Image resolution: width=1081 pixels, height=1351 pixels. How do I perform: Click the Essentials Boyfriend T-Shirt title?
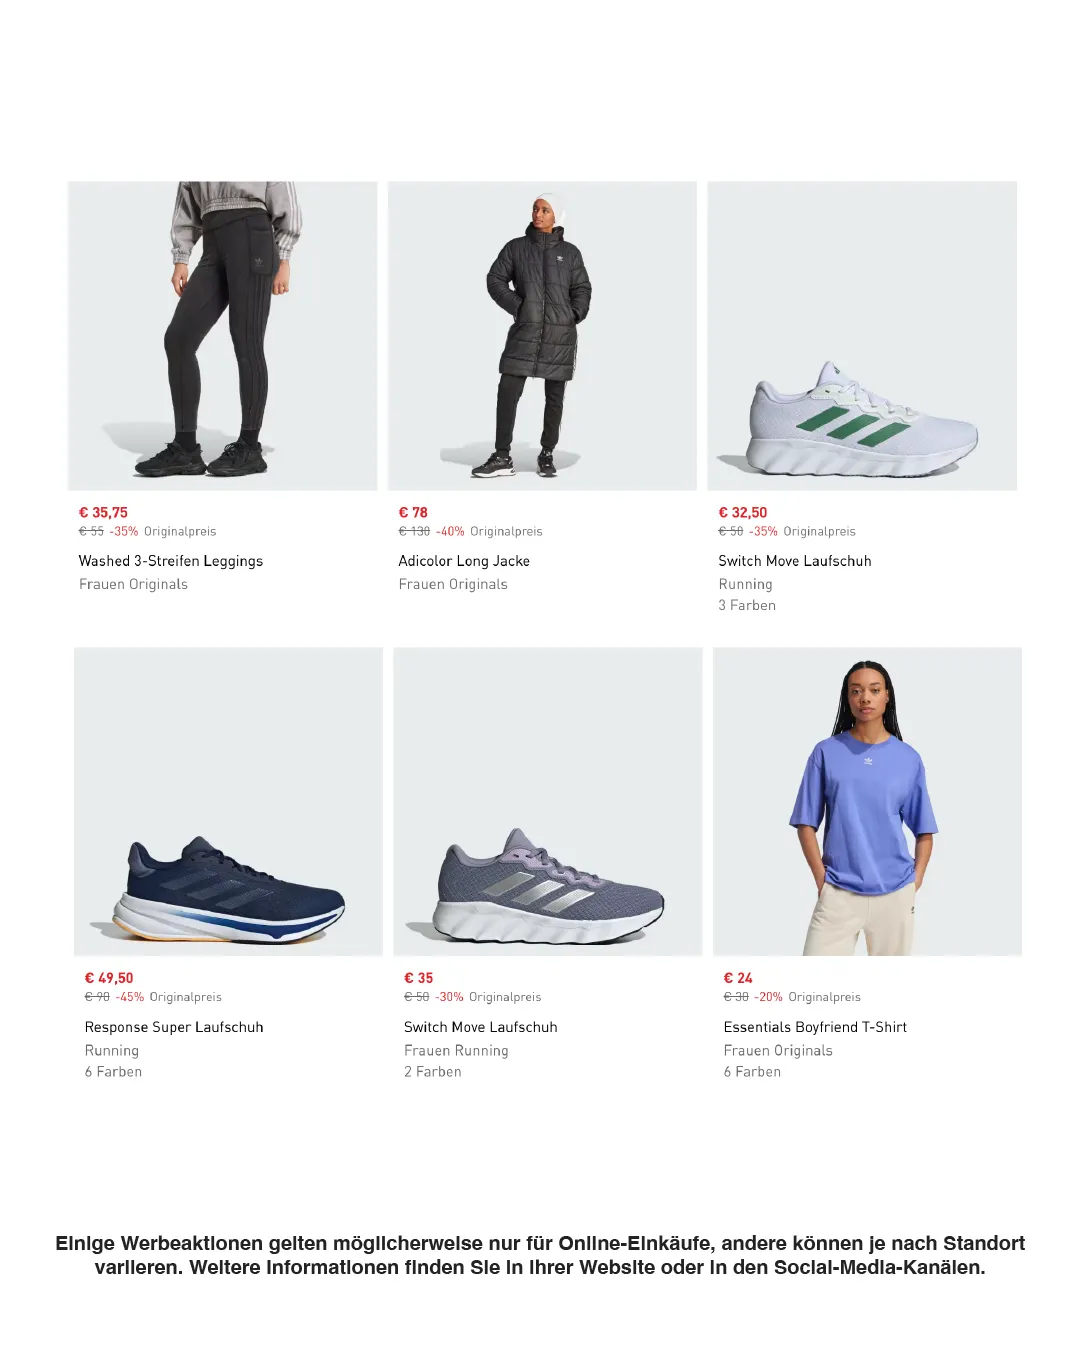tap(815, 1027)
